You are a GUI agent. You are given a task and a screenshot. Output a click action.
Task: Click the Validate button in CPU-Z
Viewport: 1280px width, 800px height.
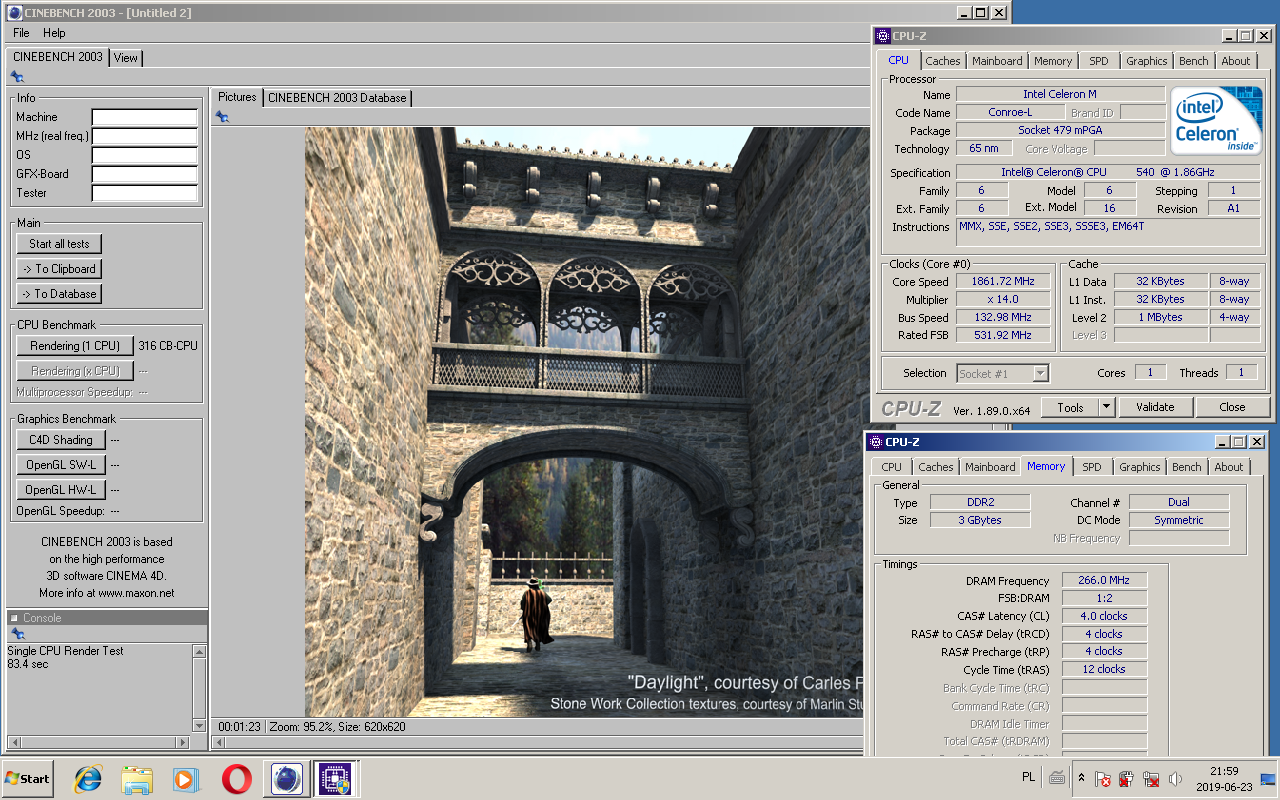coord(1155,407)
